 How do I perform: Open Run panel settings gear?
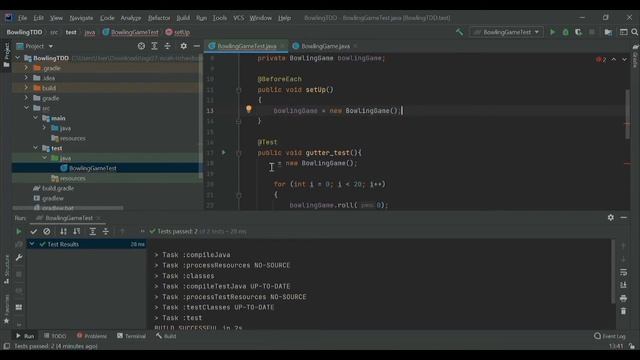click(611, 218)
